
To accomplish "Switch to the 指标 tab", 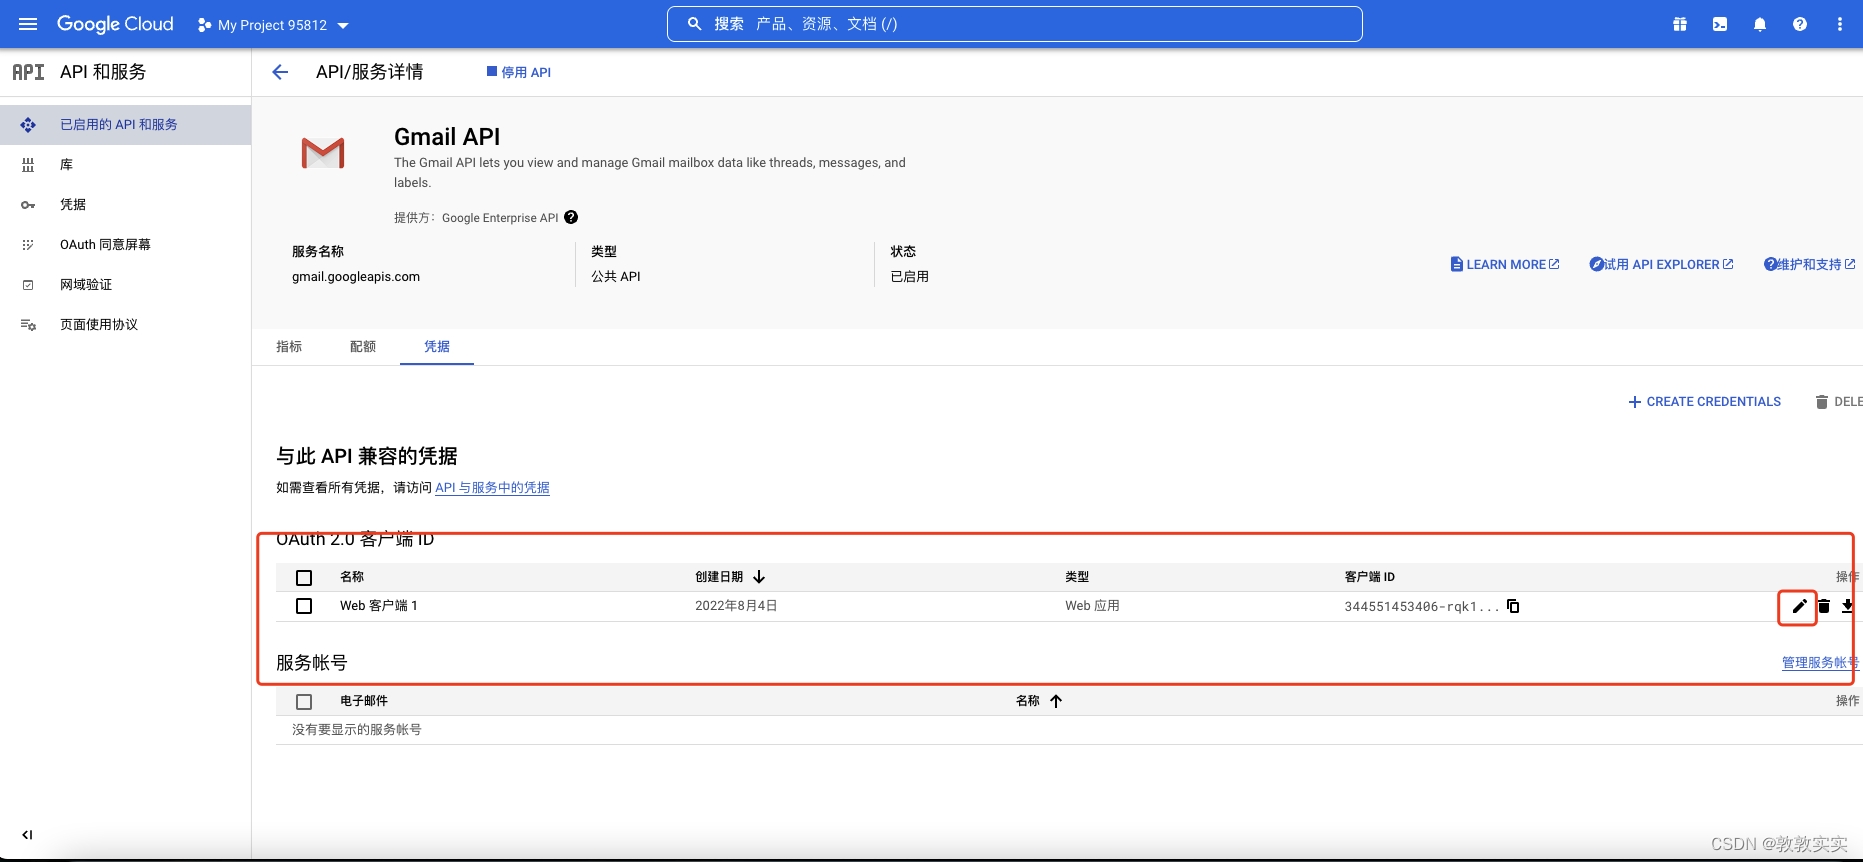I will [289, 346].
